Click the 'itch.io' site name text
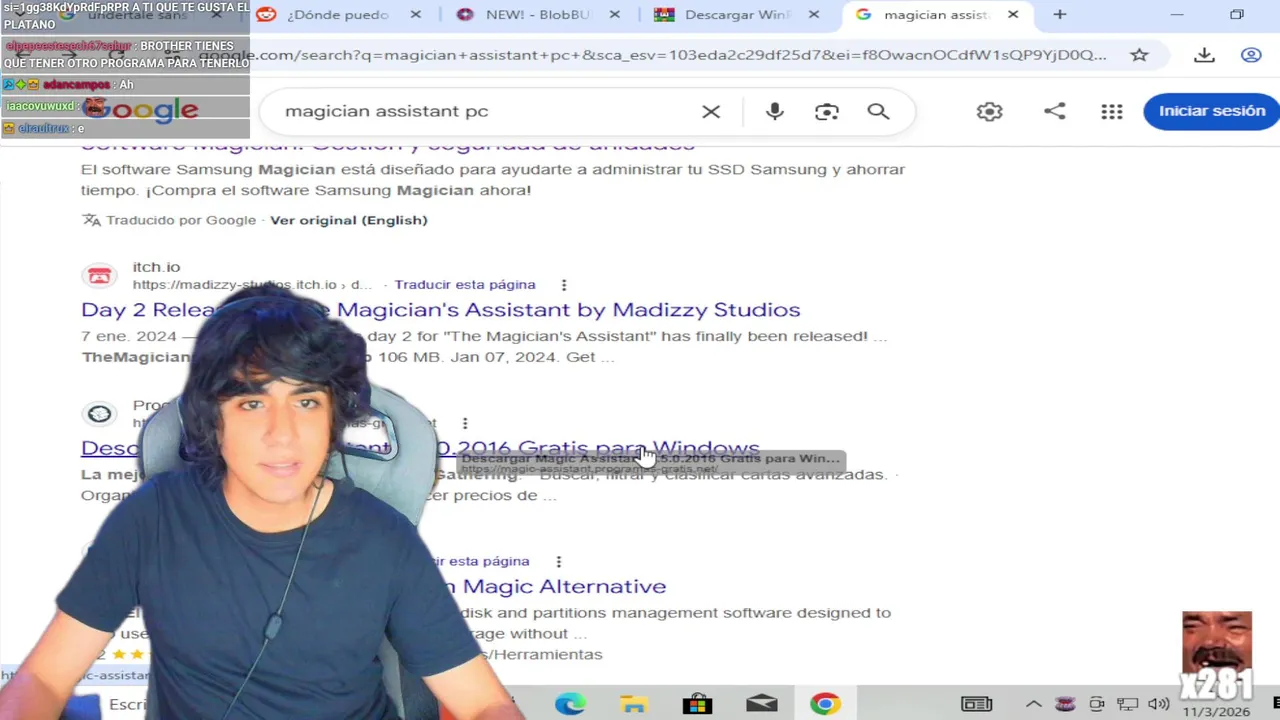Image resolution: width=1280 pixels, height=720 pixels. point(156,267)
